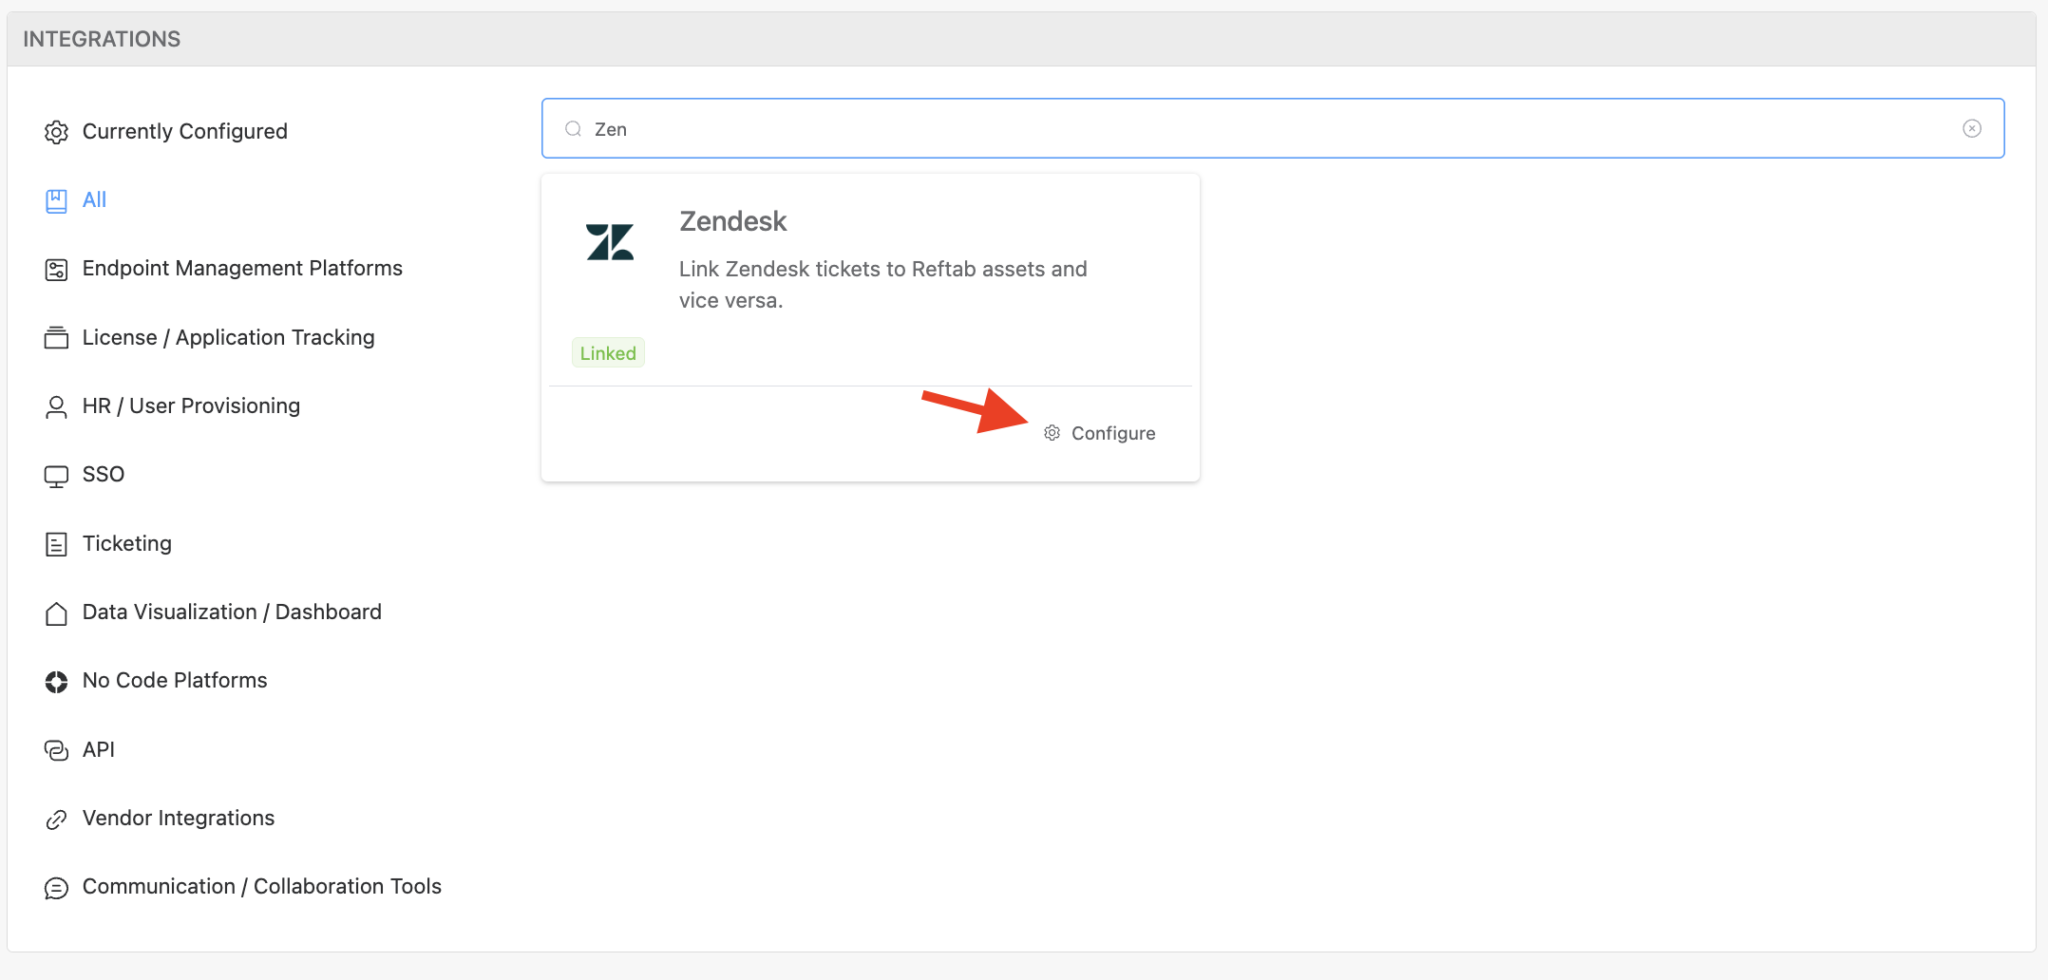Click the Configure gear icon on Zendesk card
The image size is (2048, 980).
coord(1052,433)
